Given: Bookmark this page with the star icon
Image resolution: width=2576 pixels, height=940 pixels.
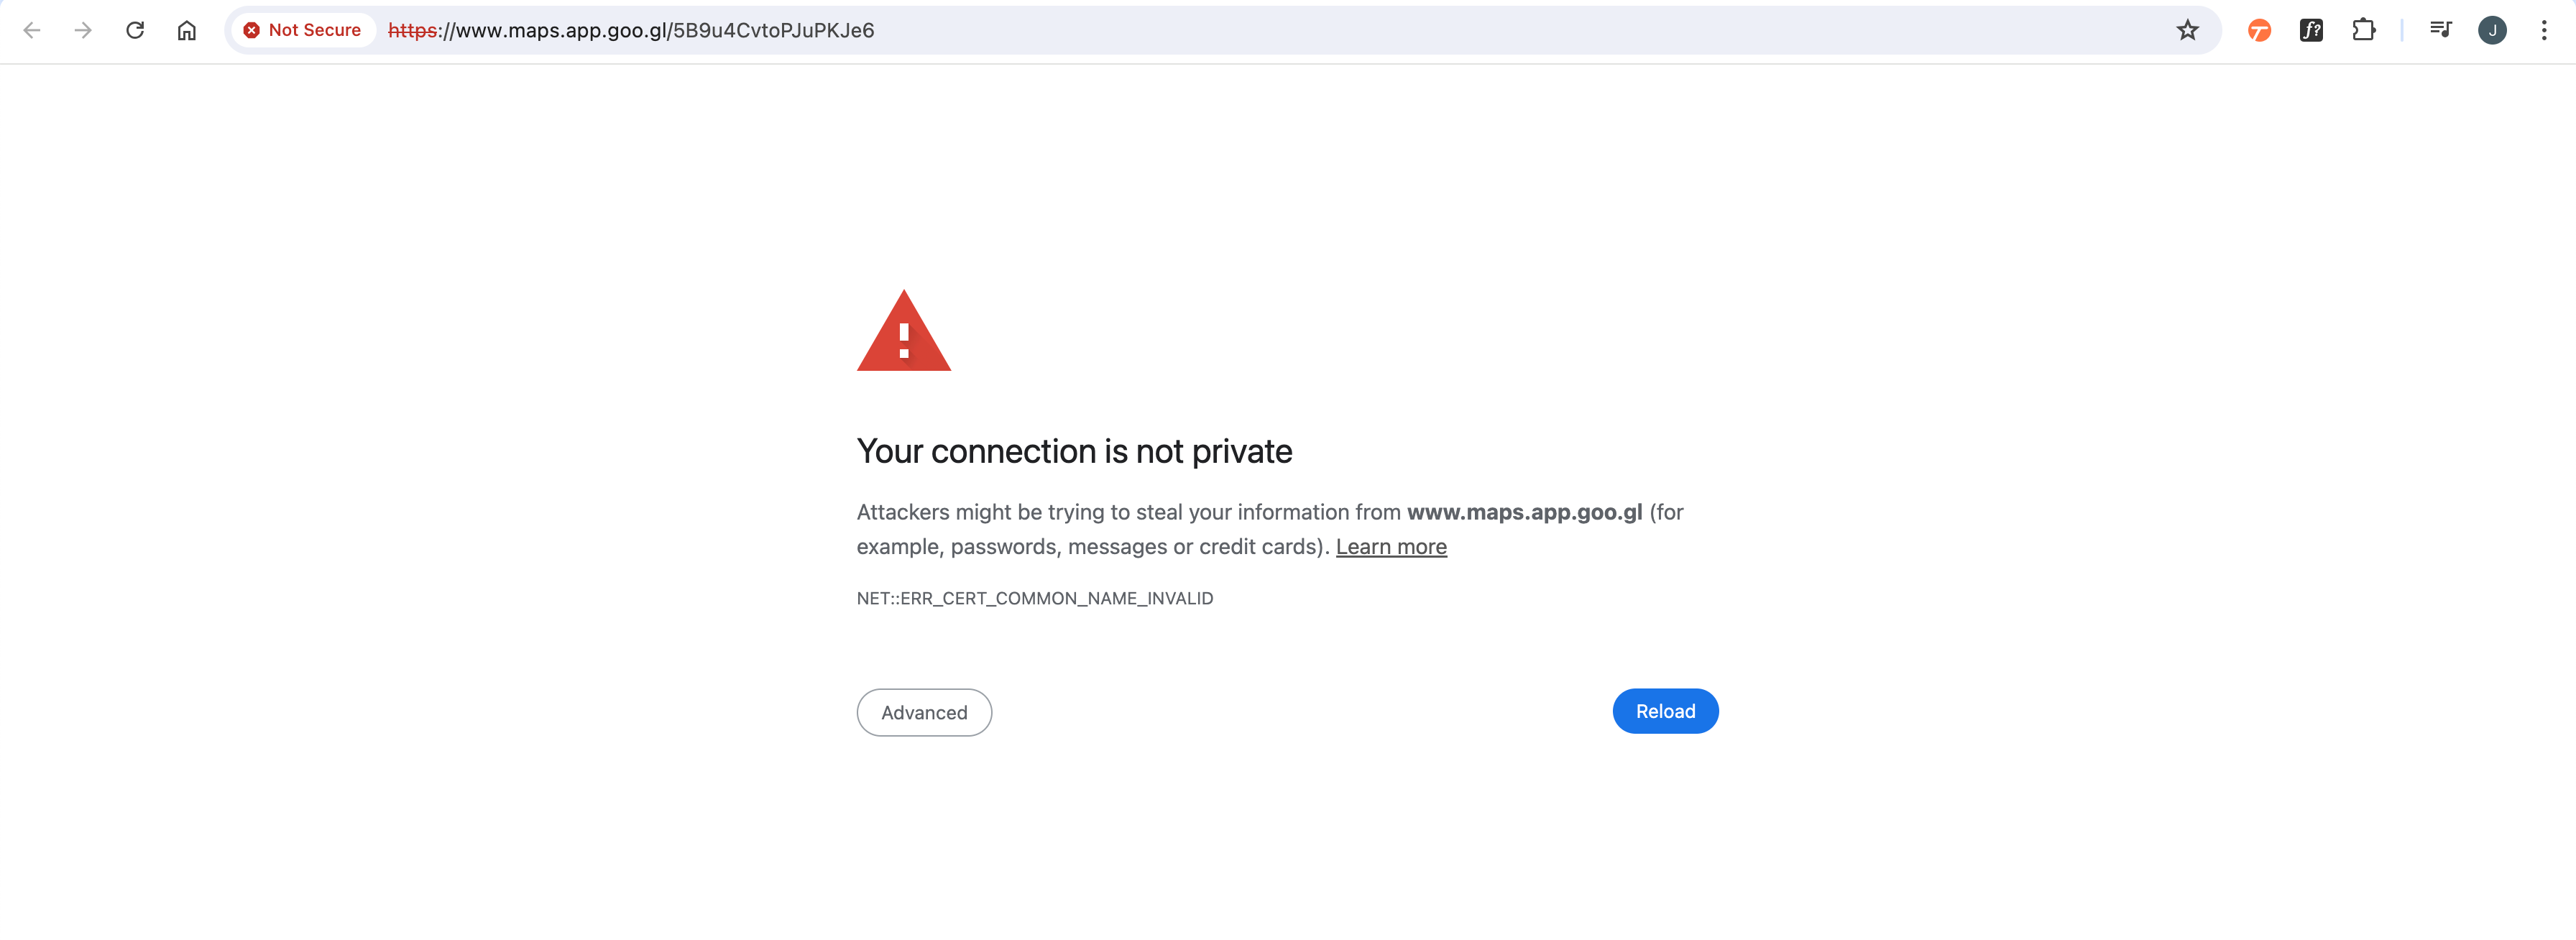Looking at the screenshot, I should tap(2187, 30).
